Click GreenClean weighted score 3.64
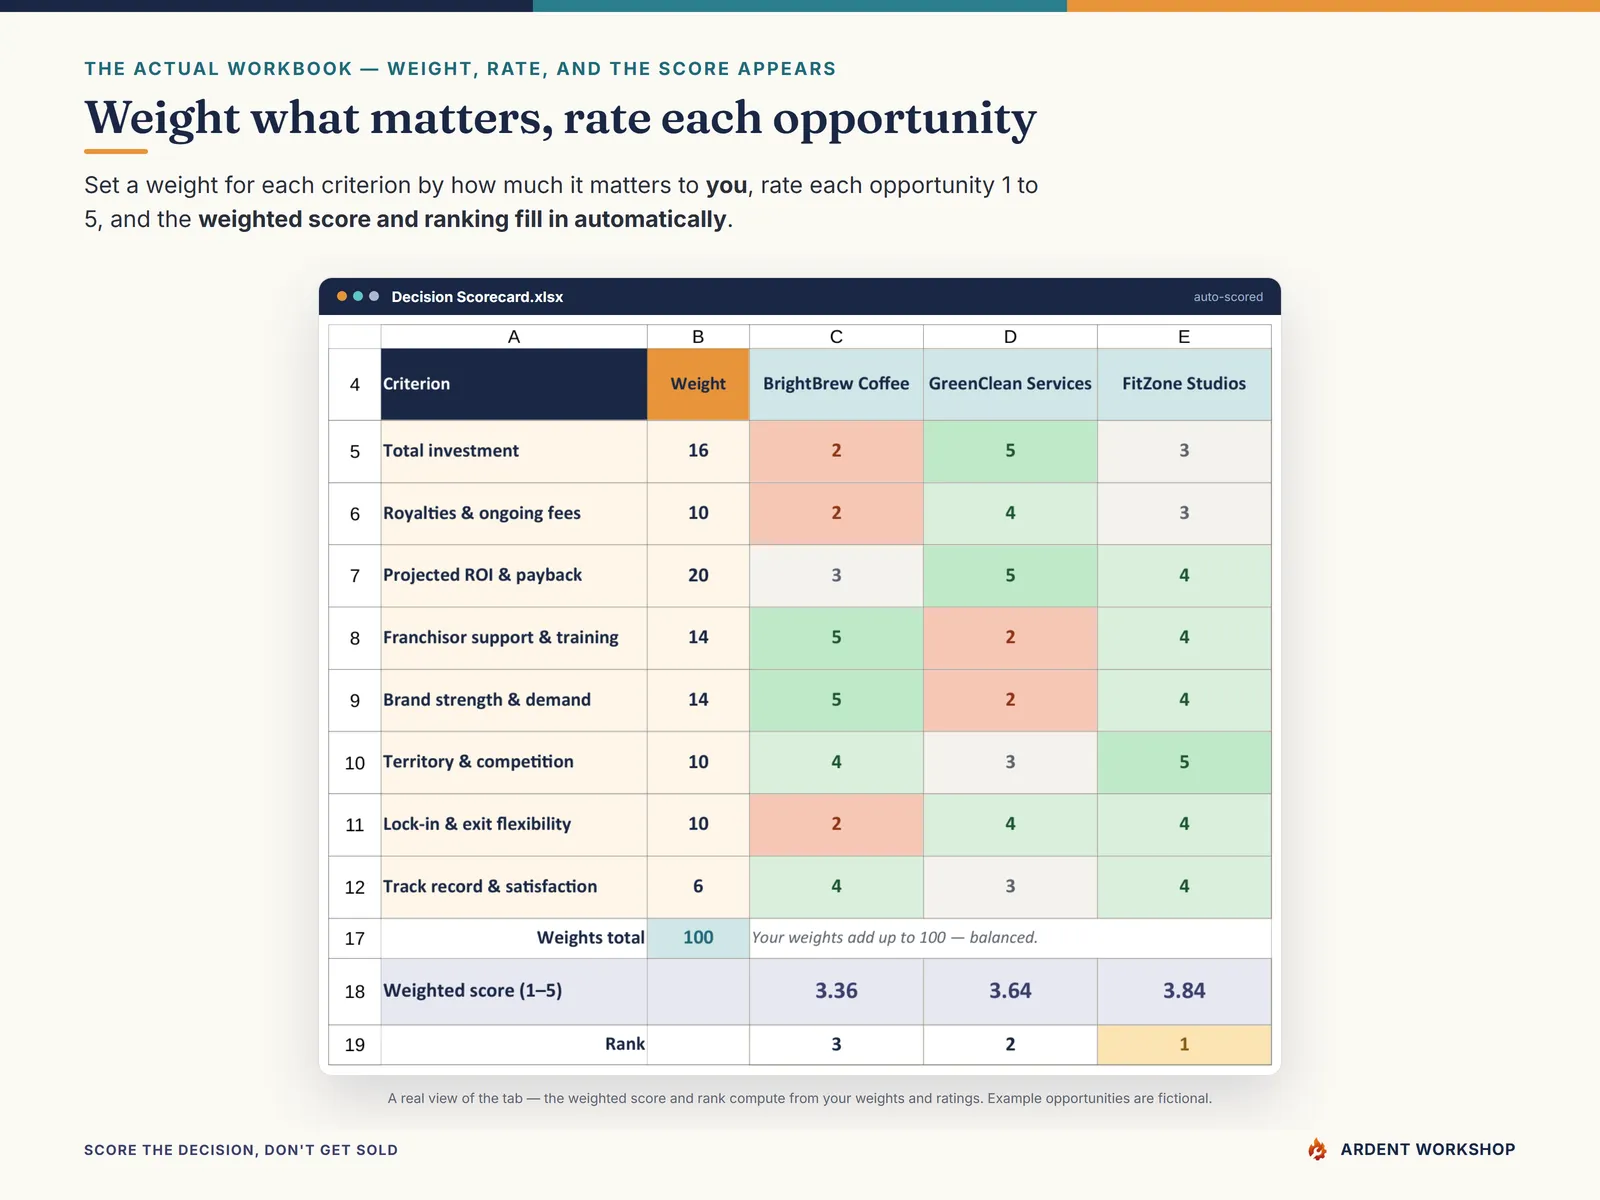 [1010, 991]
